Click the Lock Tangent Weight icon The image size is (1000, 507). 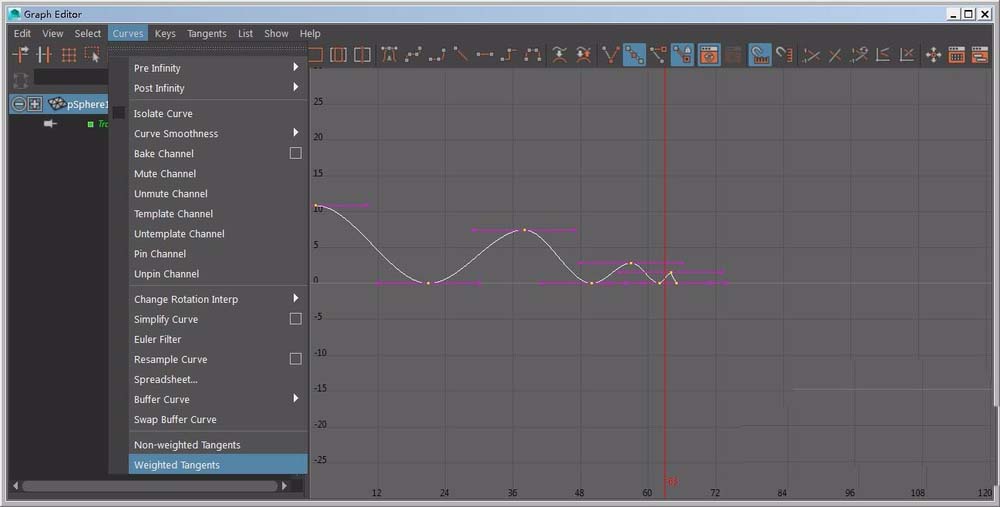click(x=682, y=55)
